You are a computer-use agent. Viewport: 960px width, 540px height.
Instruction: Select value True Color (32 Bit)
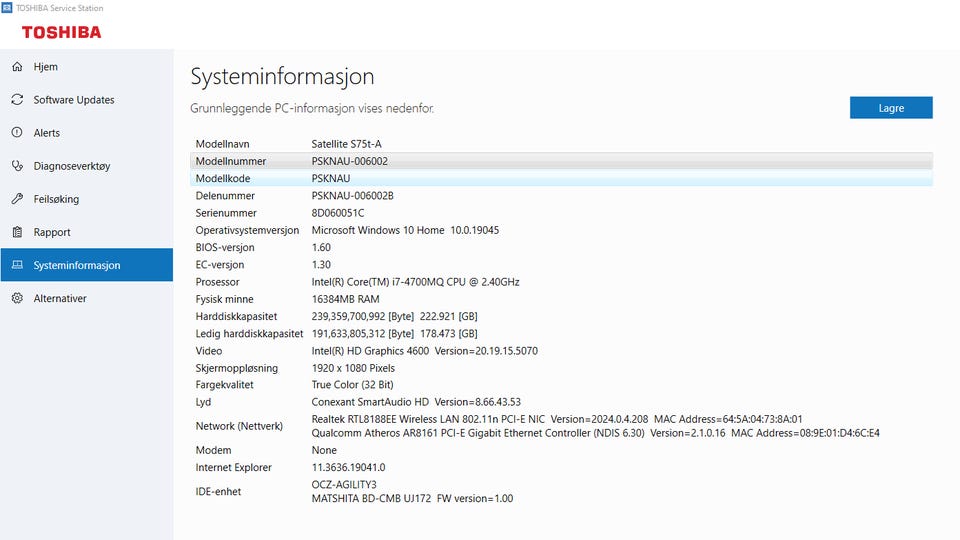tap(352, 384)
